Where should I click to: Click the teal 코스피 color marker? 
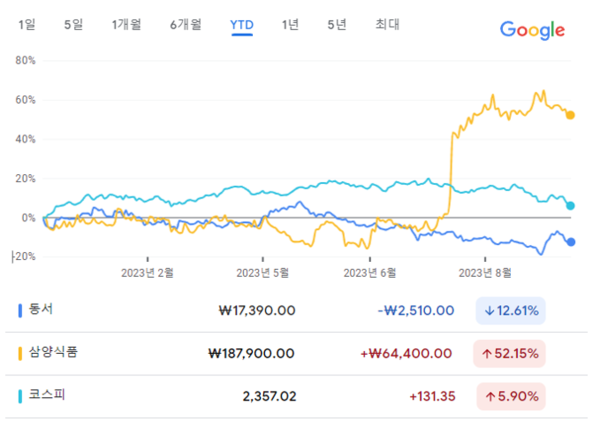coord(21,396)
